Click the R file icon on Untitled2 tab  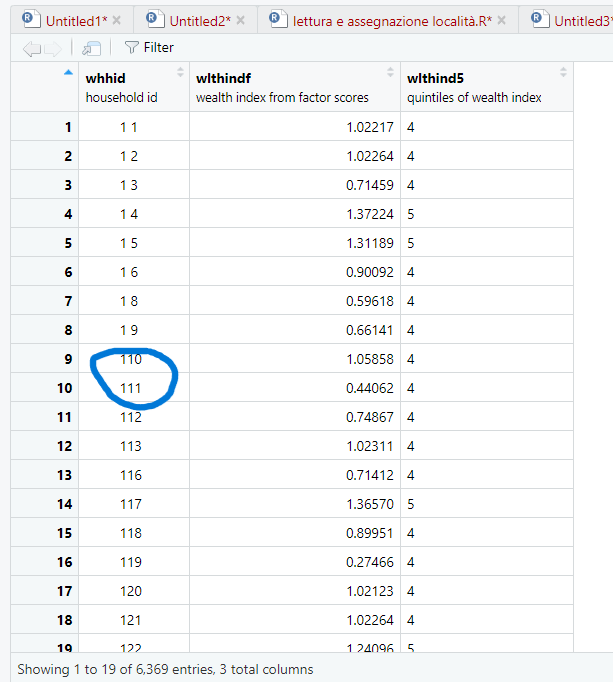(x=153, y=20)
